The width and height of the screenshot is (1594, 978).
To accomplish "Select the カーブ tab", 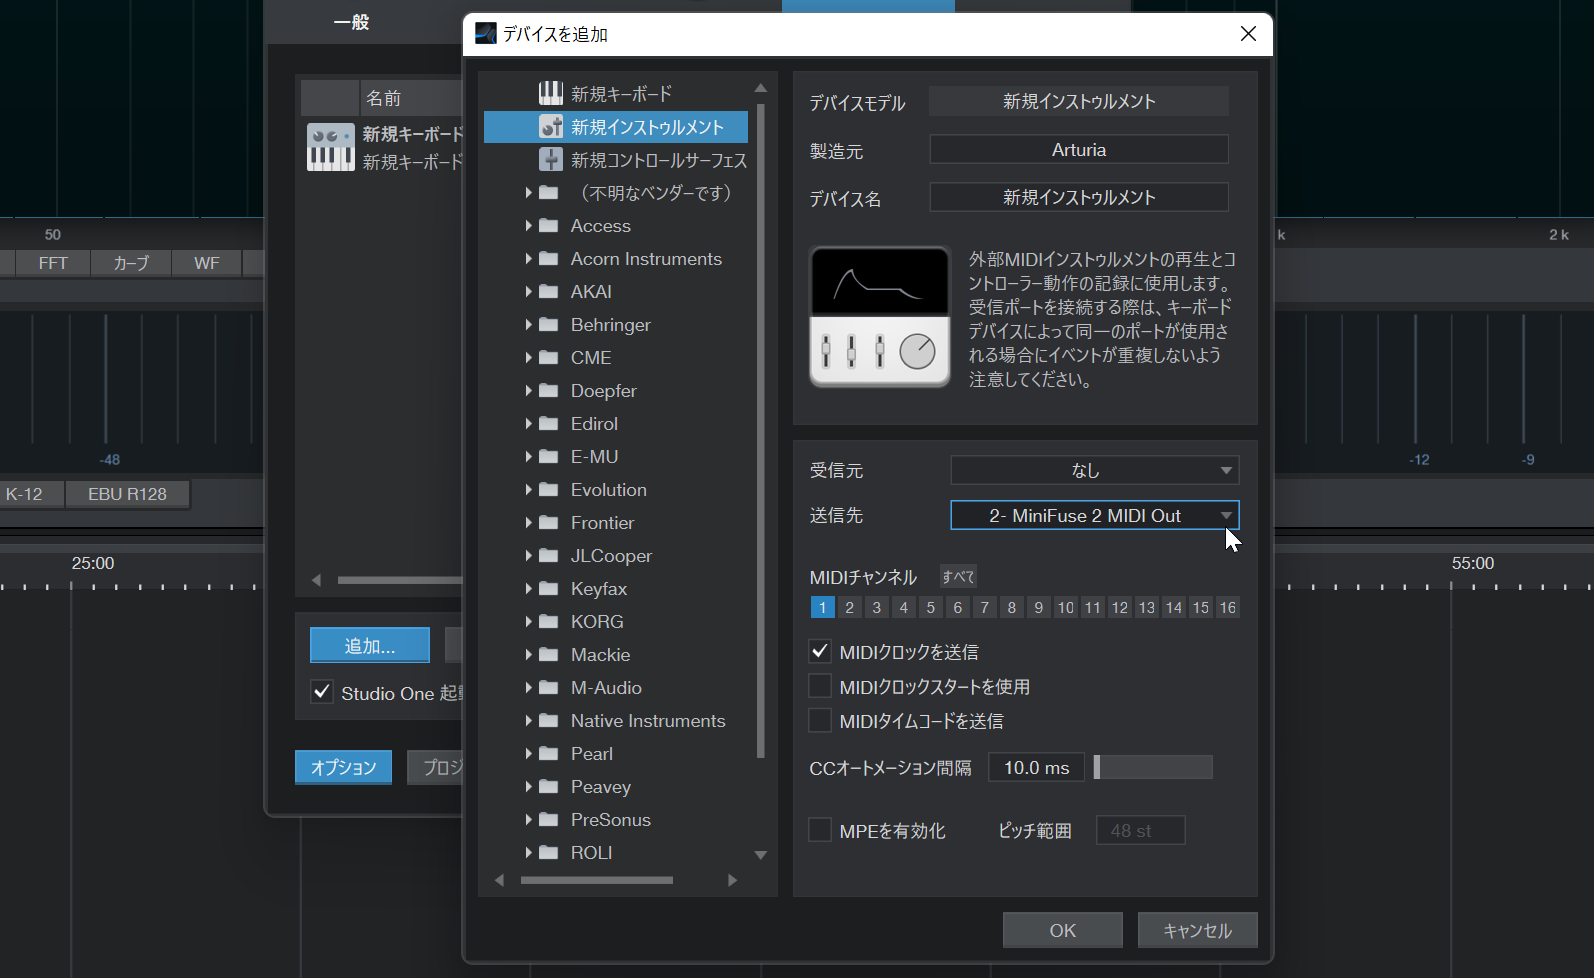I will (x=131, y=263).
